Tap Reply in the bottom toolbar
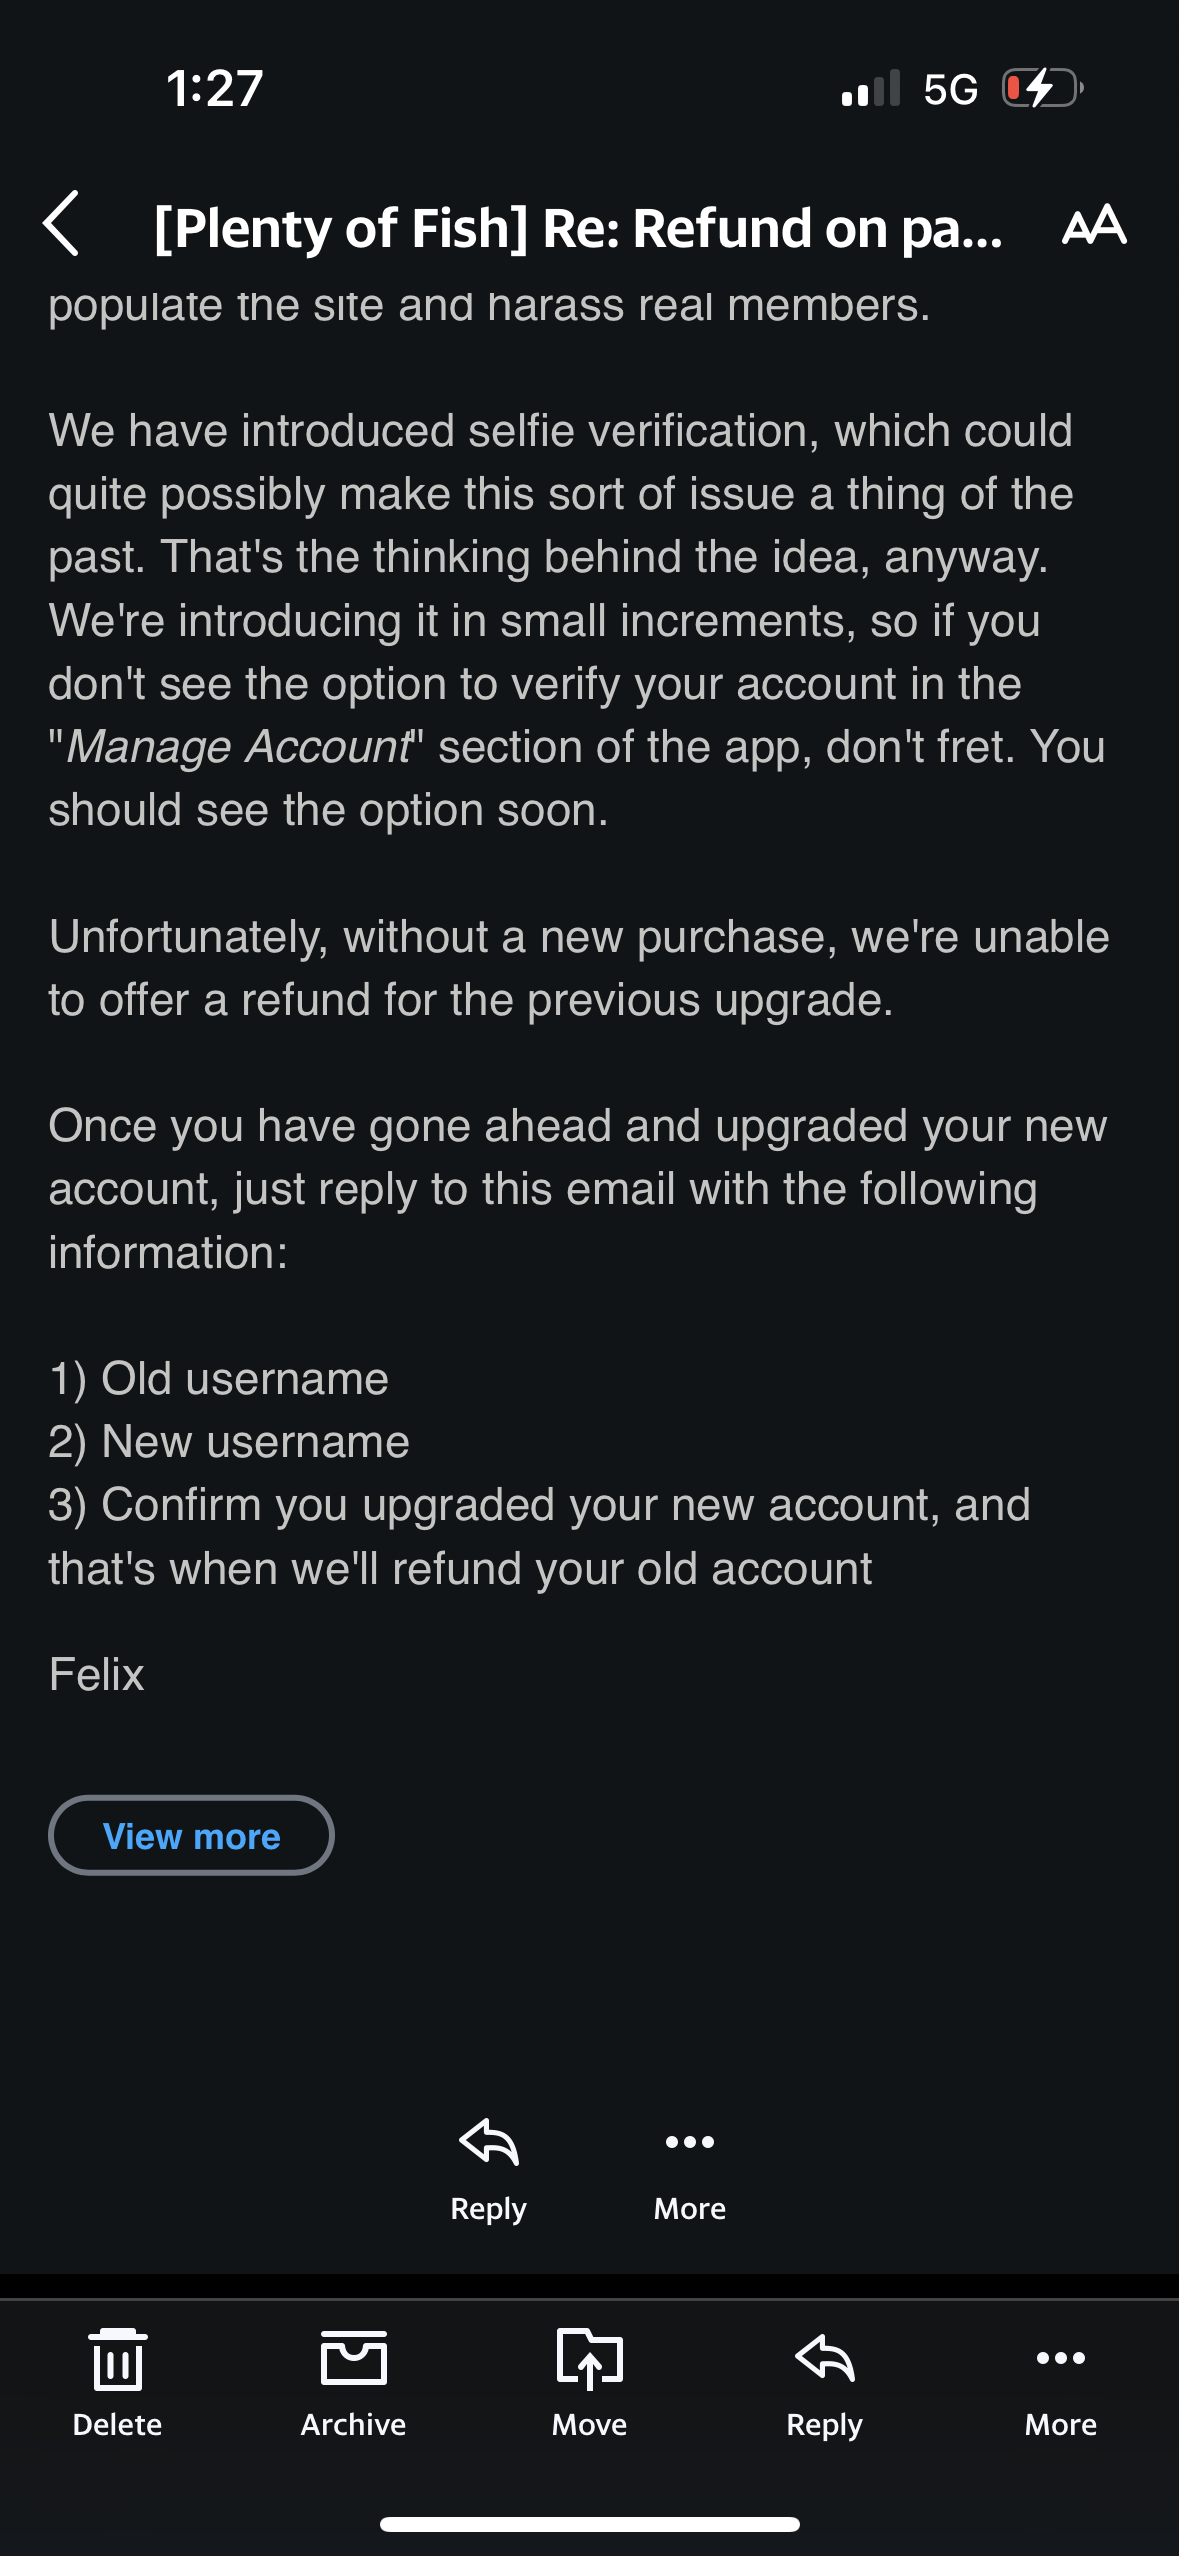Screen dimensions: 1179x2556 pyautogui.click(x=824, y=2360)
